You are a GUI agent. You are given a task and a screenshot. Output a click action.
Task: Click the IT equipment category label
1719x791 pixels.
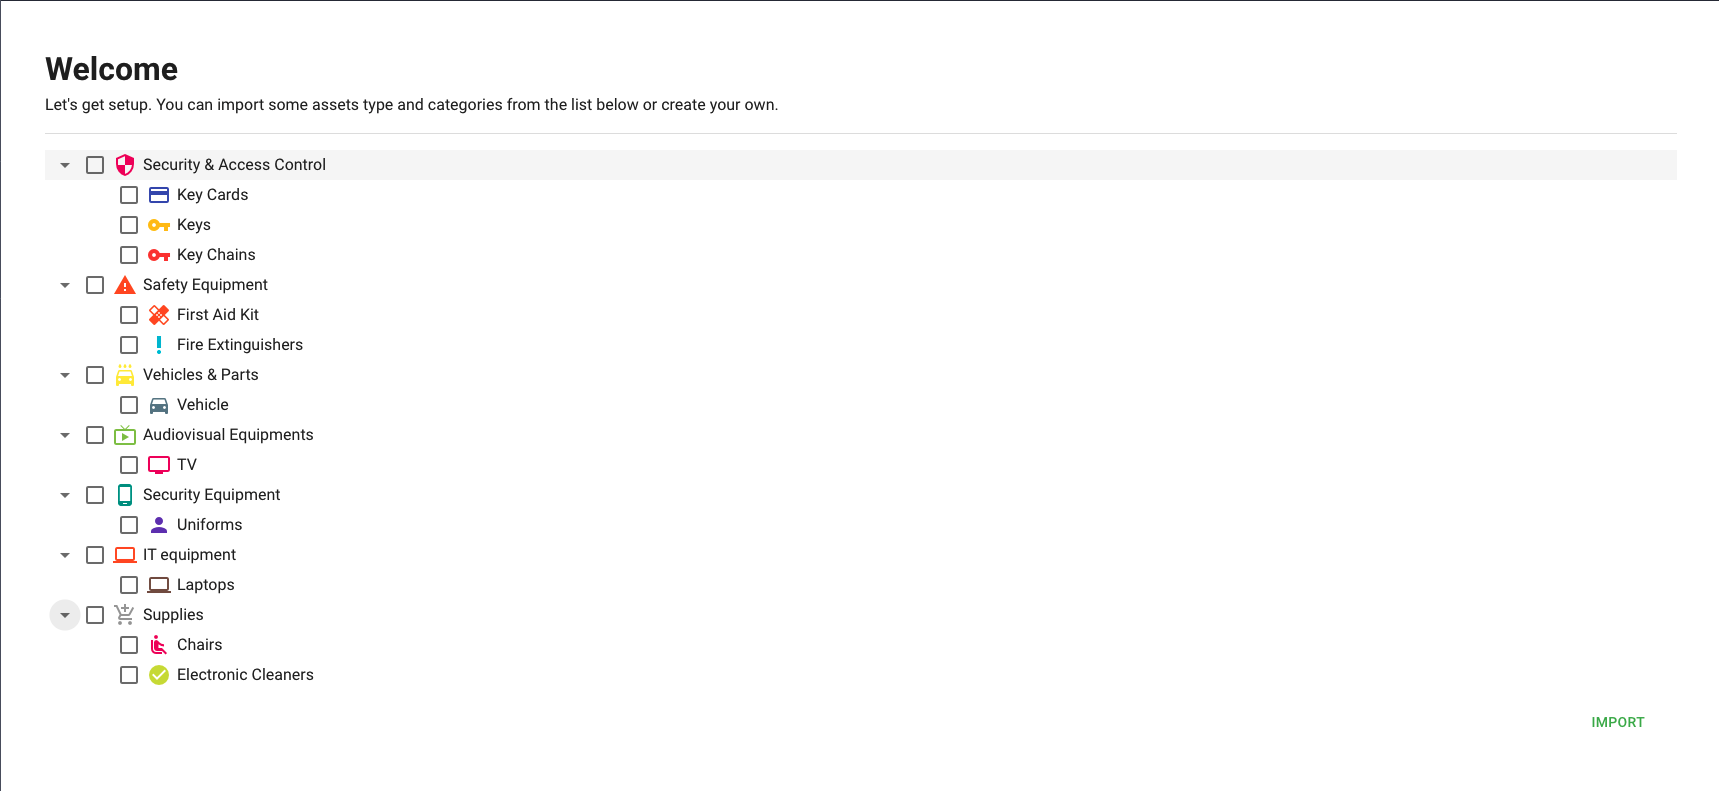(189, 555)
